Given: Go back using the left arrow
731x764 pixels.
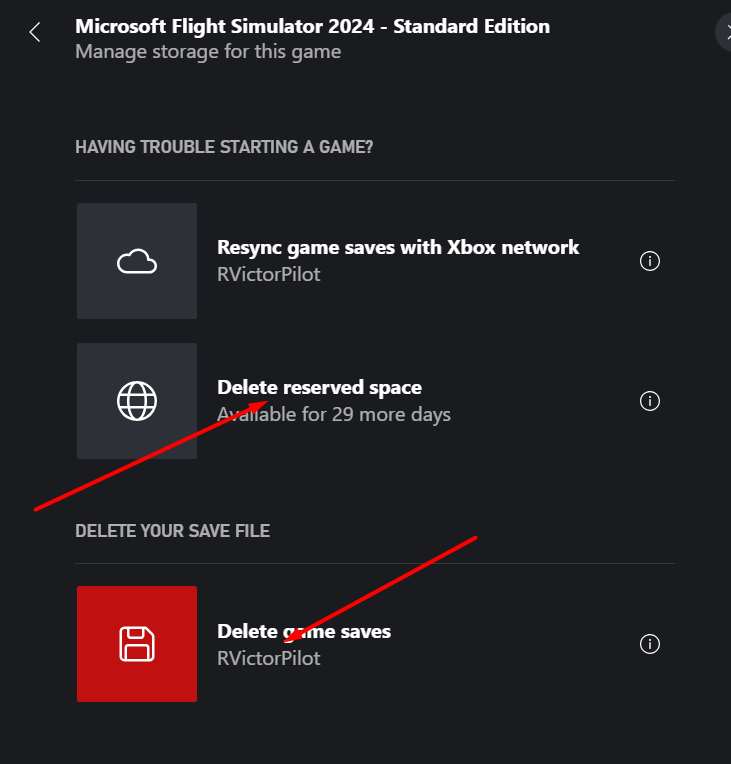Looking at the screenshot, I should 35,33.
